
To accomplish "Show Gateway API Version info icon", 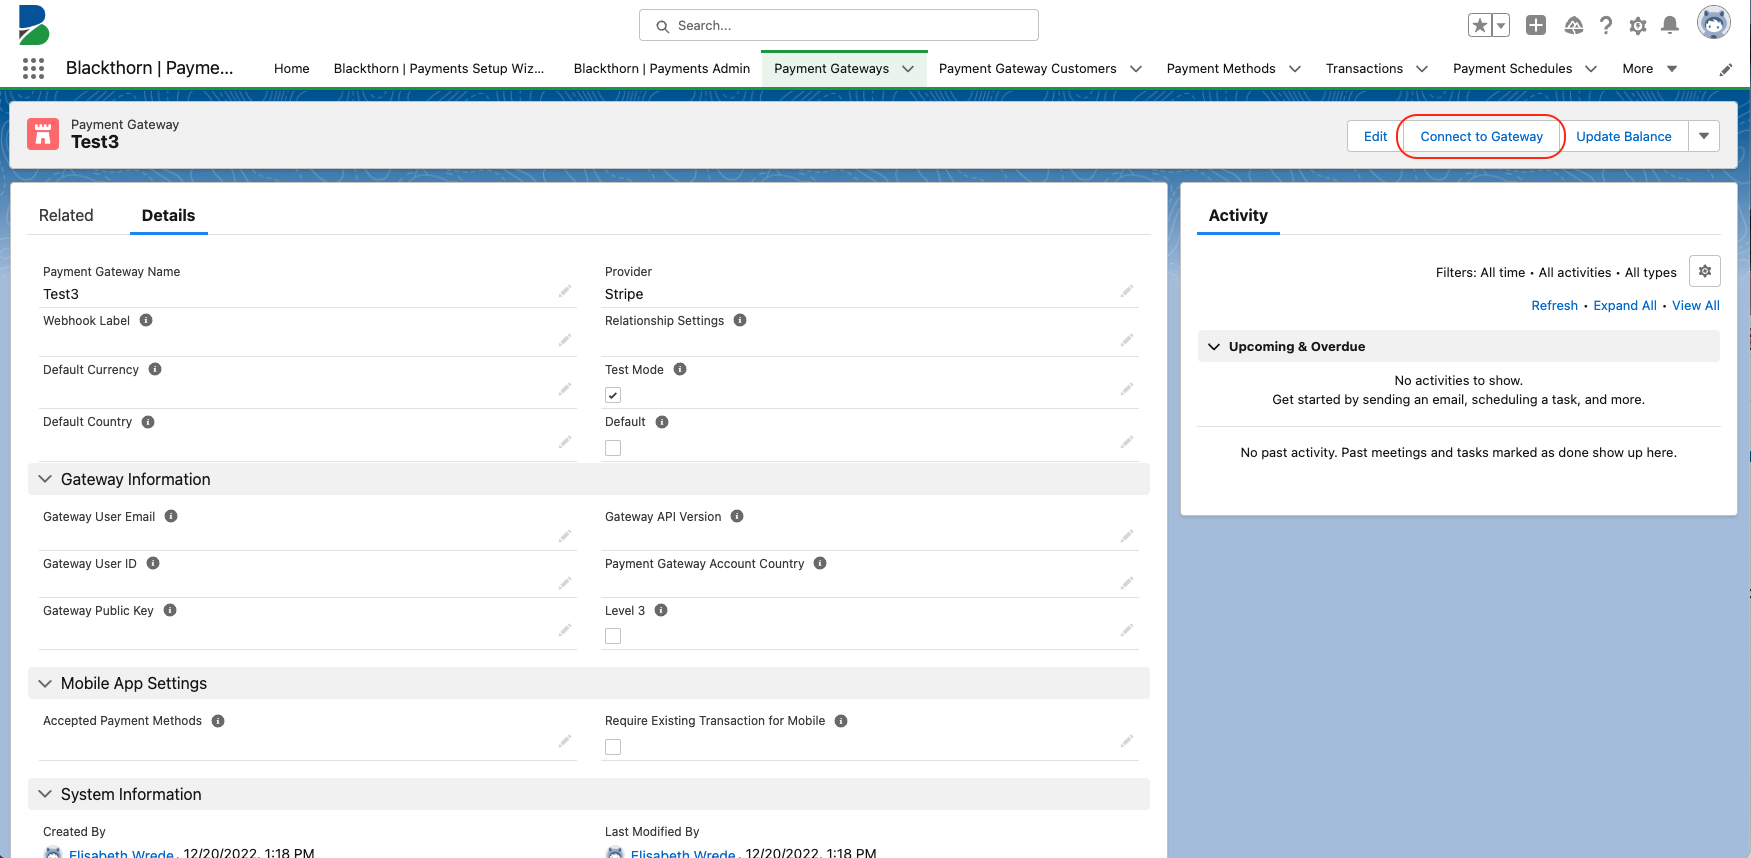I will click(x=737, y=516).
